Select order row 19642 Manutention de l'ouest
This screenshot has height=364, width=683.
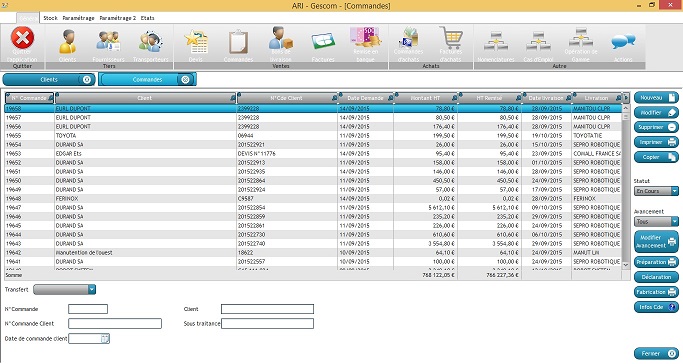coord(314,253)
